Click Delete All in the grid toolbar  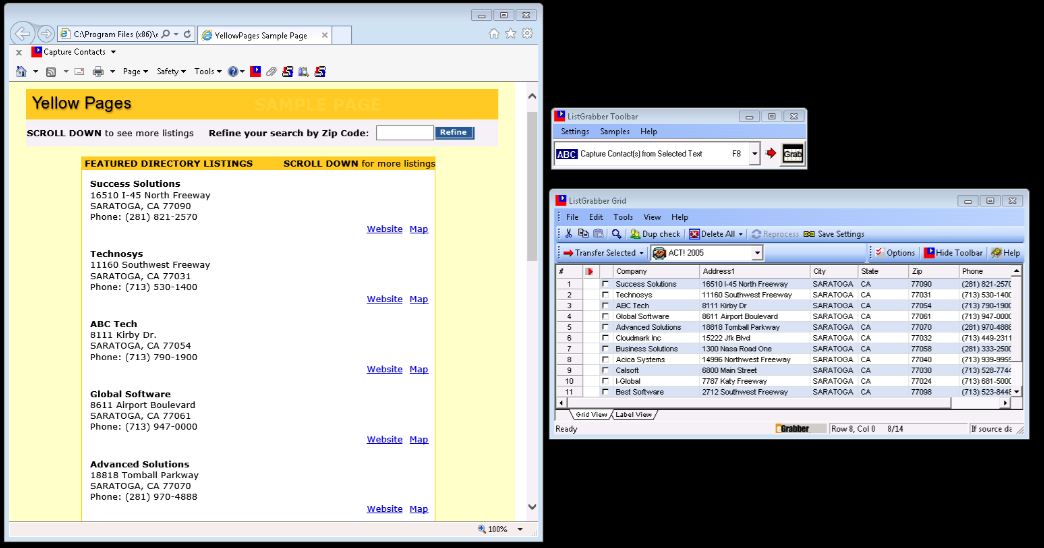[x=712, y=234]
